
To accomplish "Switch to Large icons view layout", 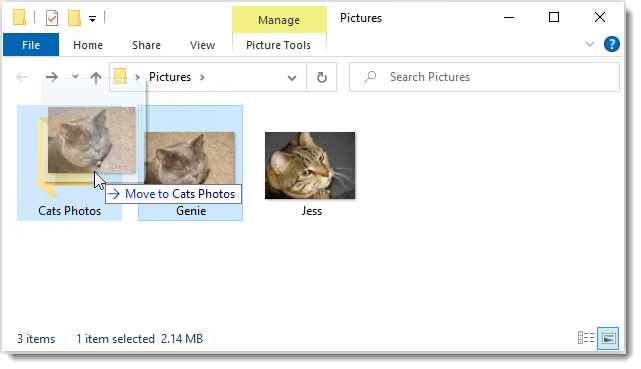I will (608, 338).
